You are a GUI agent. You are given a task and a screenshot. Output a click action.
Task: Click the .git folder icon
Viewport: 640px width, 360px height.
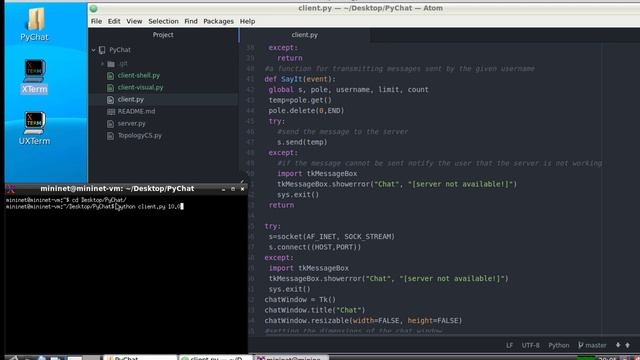(111, 64)
